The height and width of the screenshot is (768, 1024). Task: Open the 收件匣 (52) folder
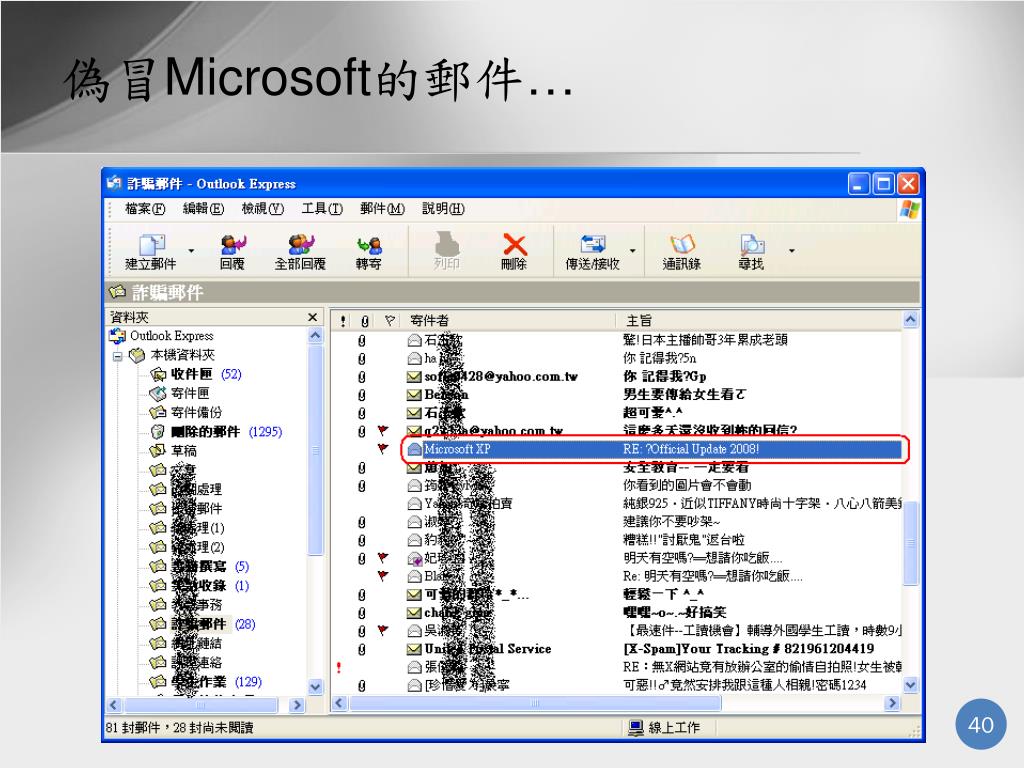196,374
